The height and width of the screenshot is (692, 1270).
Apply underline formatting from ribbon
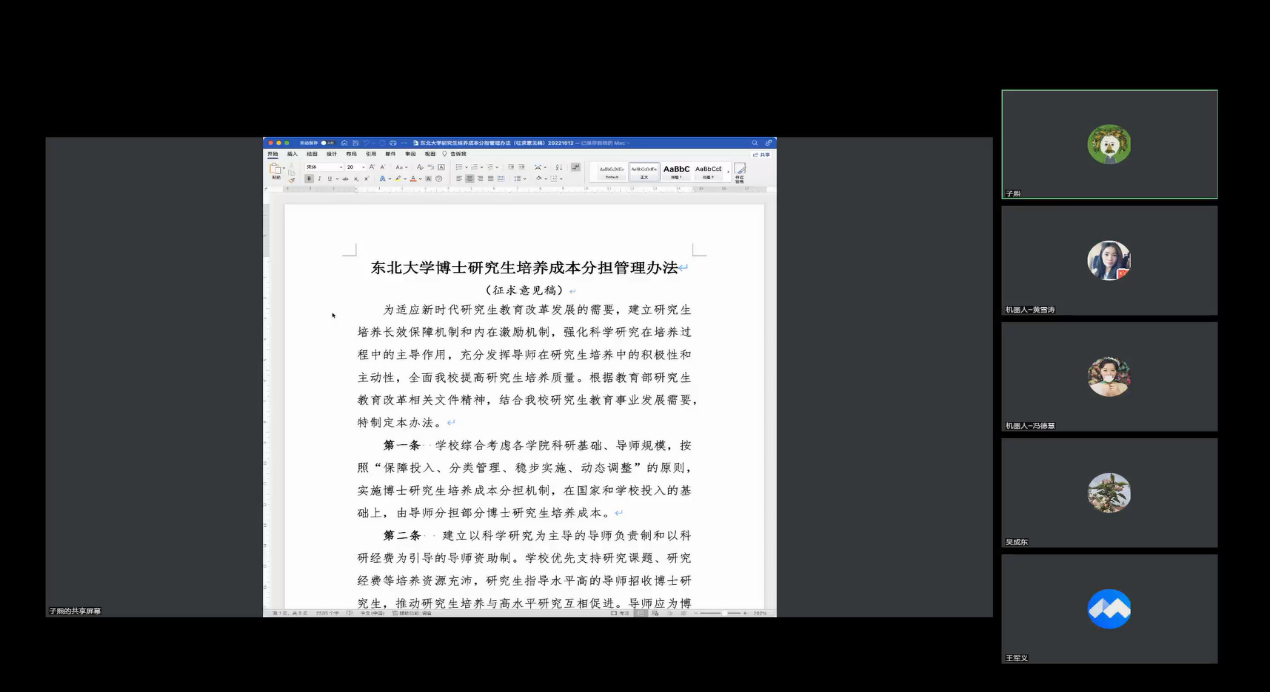tap(330, 179)
